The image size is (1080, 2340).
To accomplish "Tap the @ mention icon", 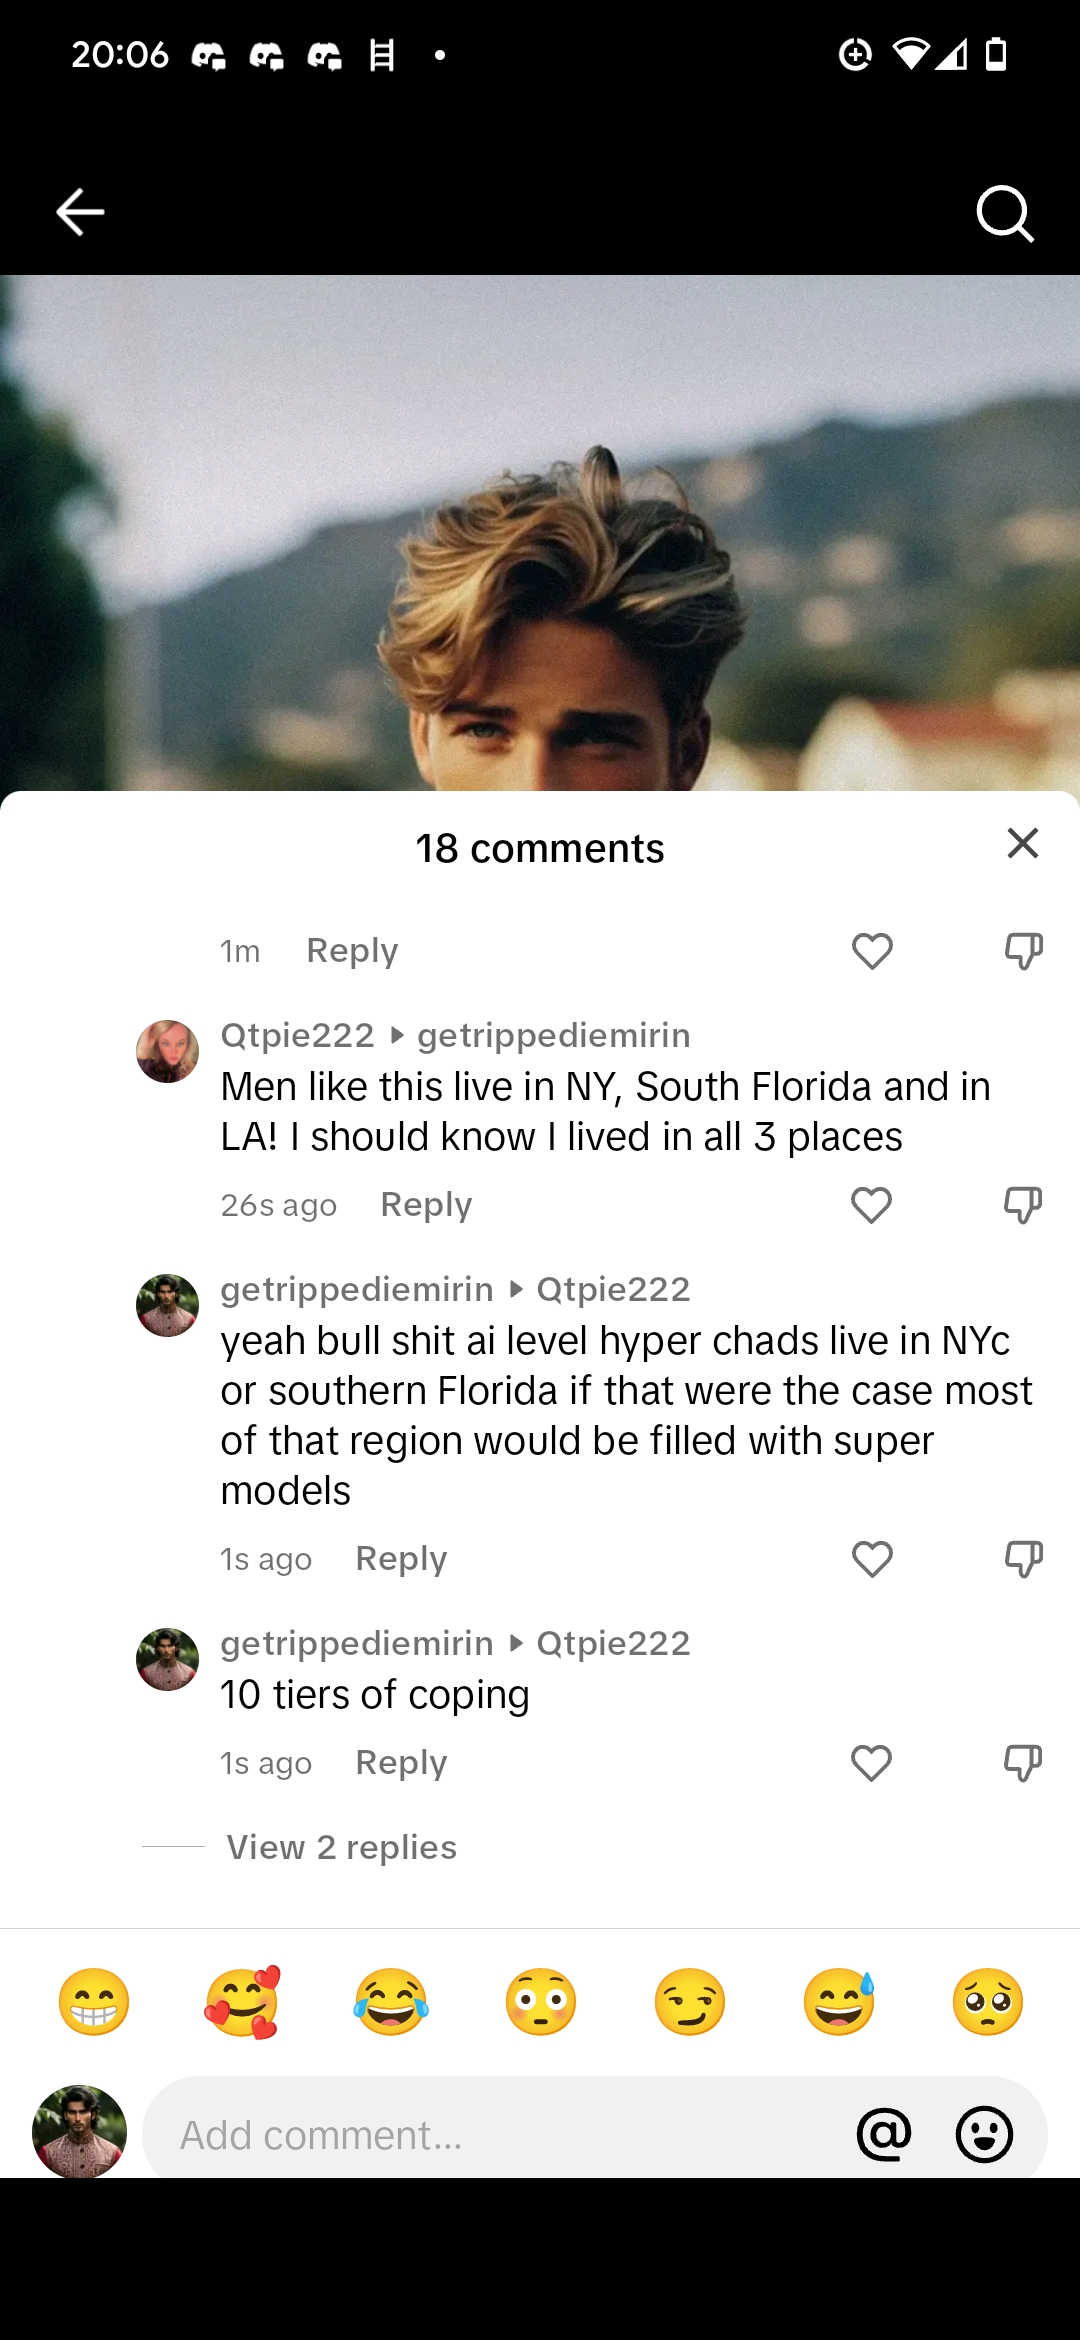I will [x=884, y=2135].
